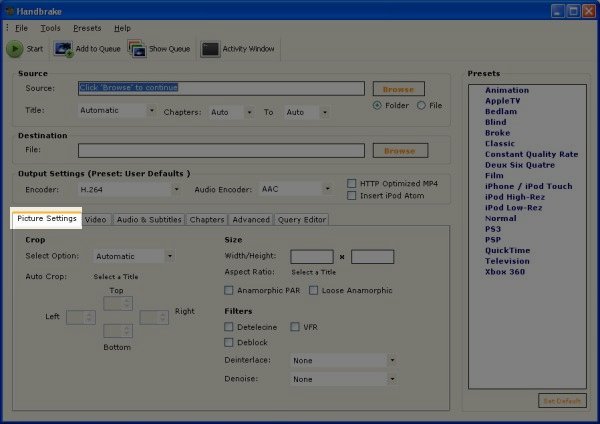The image size is (600, 424).
Task: Open the Denoise dropdown
Action: click(343, 379)
